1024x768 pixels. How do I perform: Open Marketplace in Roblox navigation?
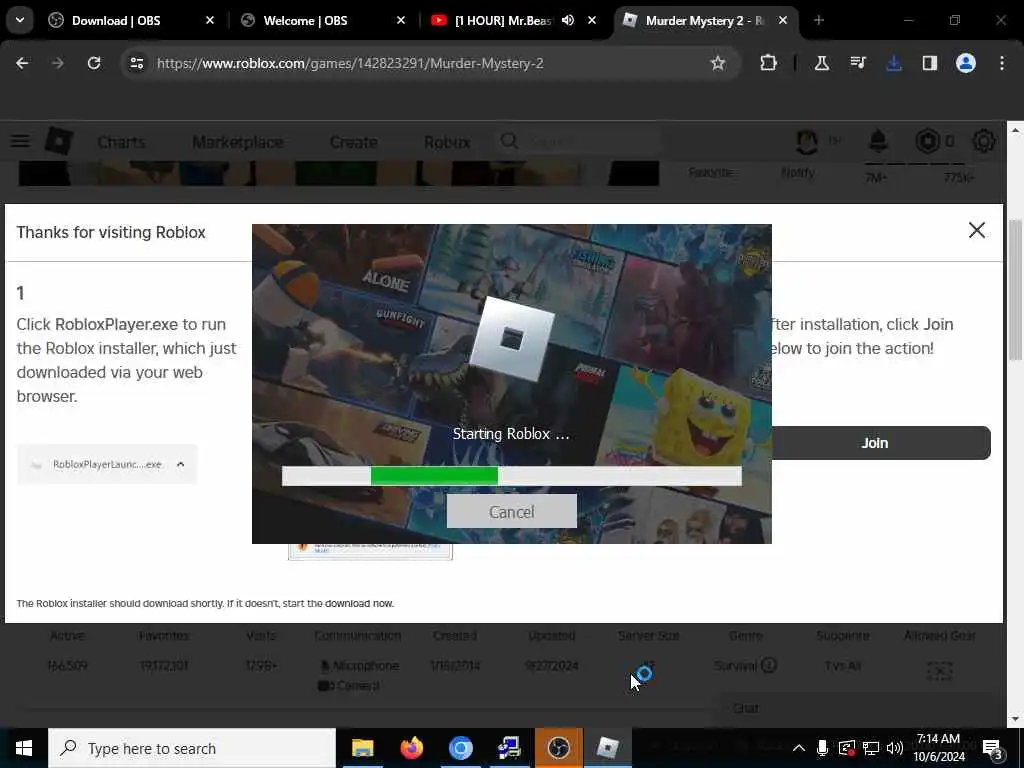pyautogui.click(x=238, y=142)
